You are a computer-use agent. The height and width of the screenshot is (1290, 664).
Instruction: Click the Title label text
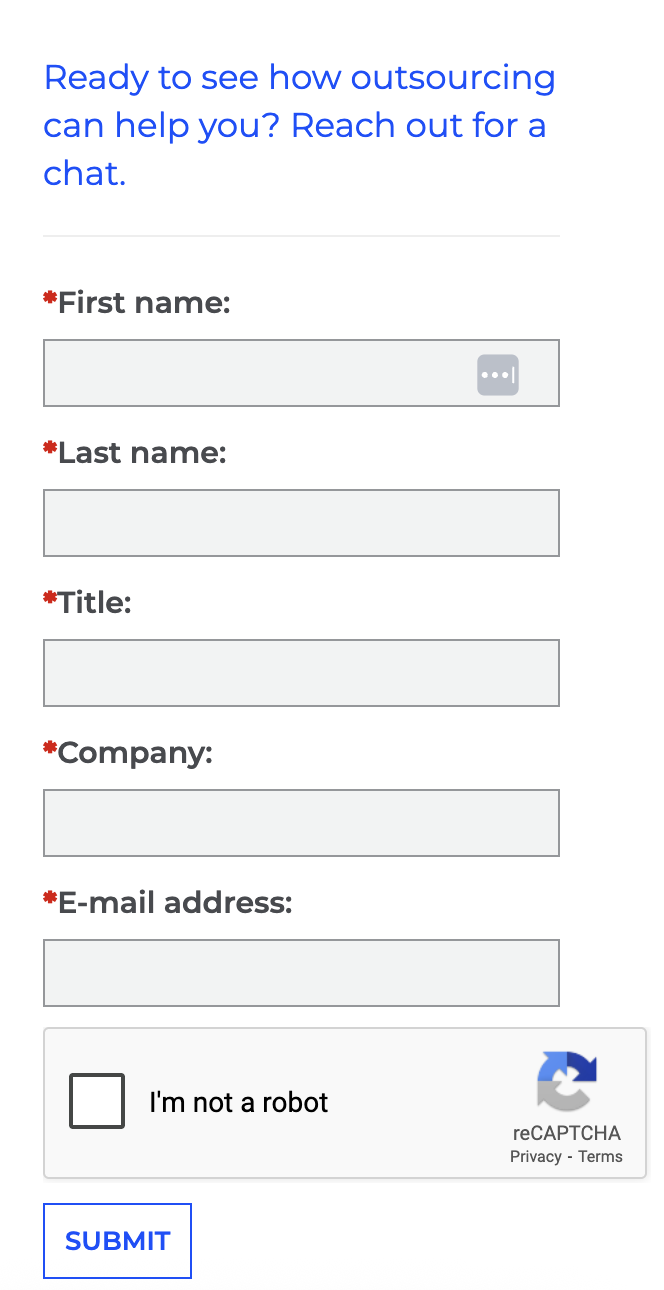tap(95, 603)
